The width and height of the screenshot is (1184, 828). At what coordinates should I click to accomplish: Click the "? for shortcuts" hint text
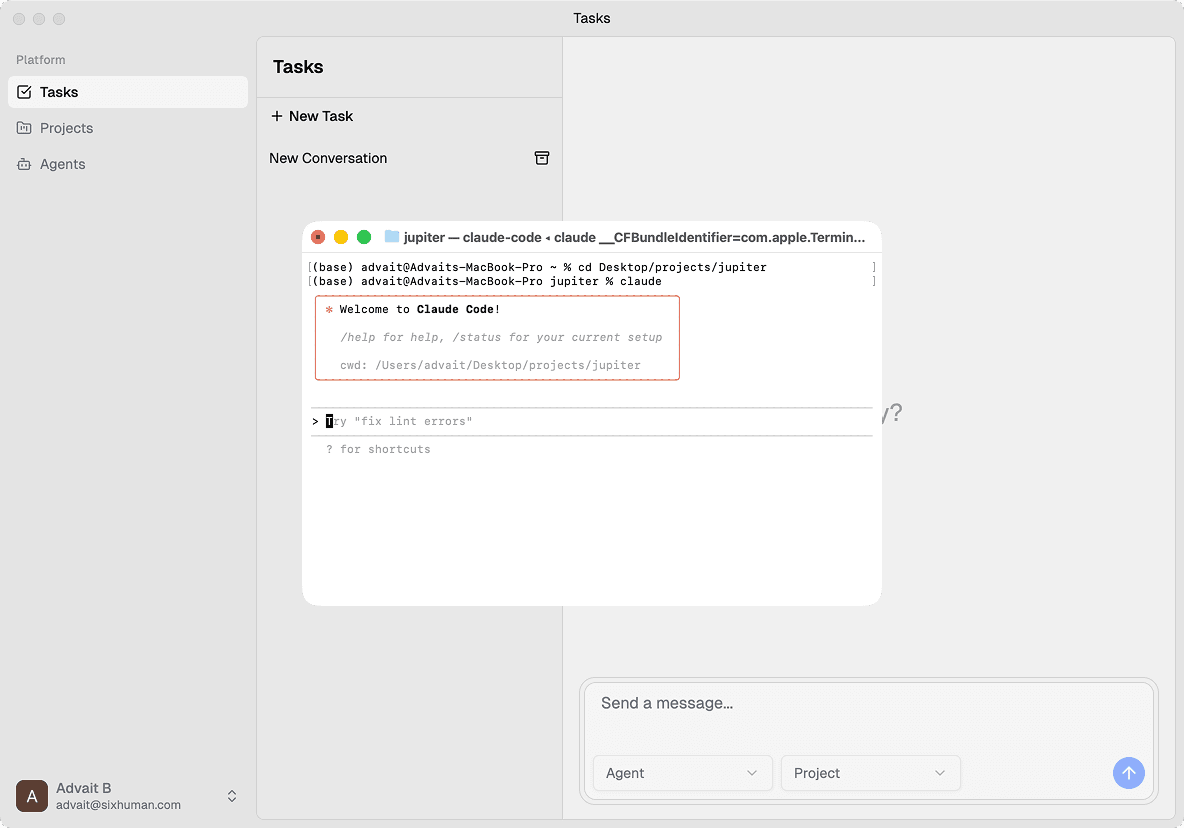(378, 449)
